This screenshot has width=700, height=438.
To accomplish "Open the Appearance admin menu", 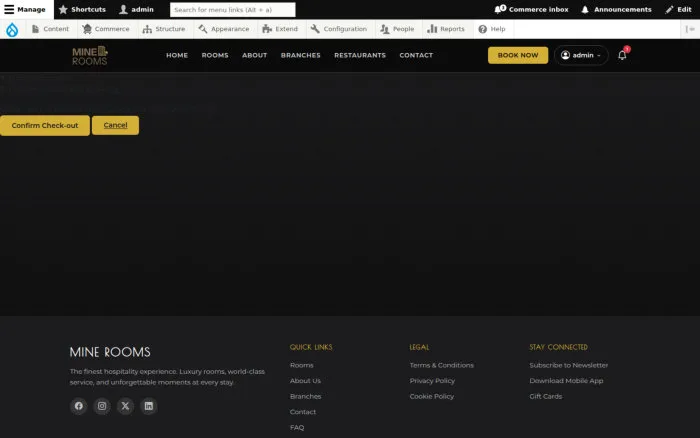I will [224, 29].
